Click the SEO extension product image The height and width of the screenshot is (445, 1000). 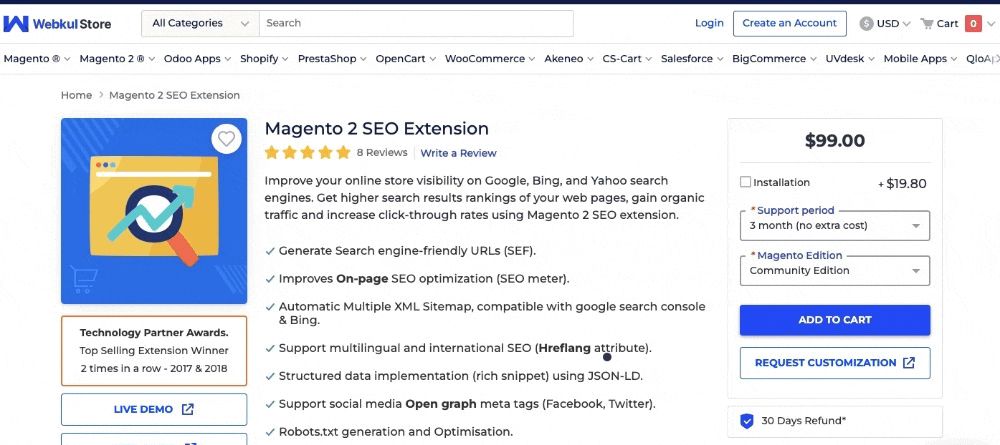coord(153,211)
